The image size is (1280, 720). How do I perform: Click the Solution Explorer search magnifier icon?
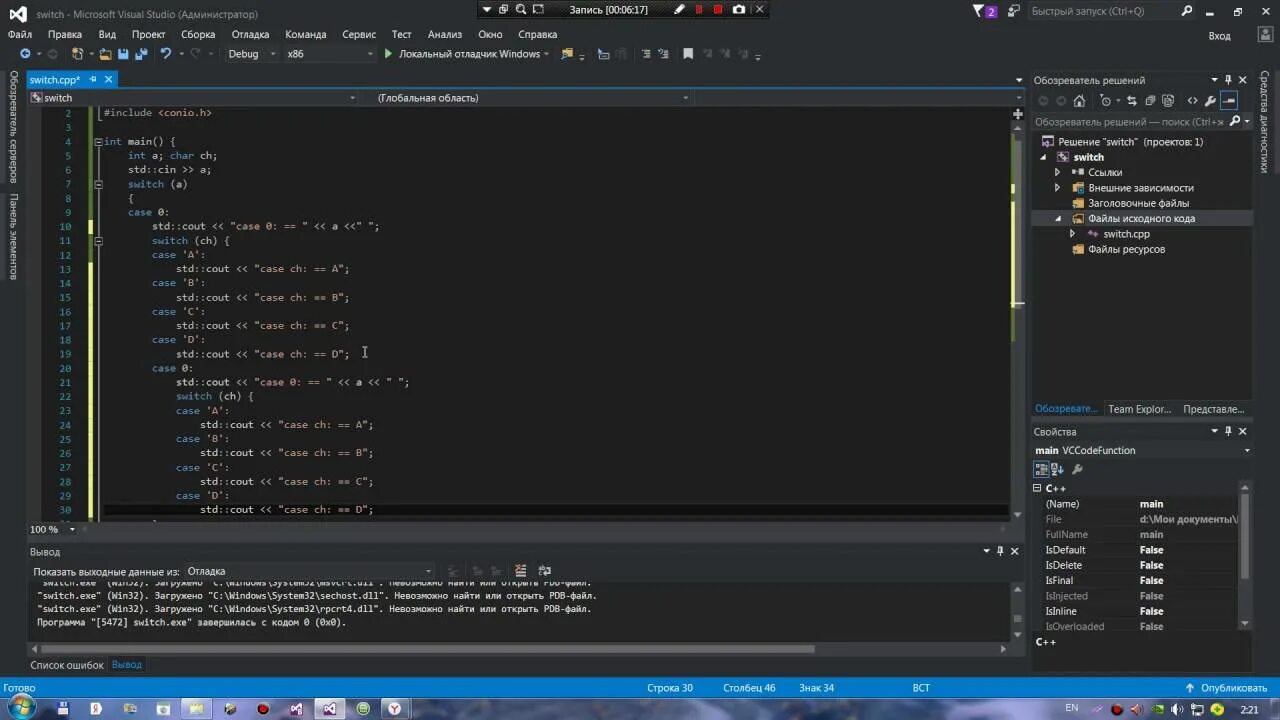1235,122
